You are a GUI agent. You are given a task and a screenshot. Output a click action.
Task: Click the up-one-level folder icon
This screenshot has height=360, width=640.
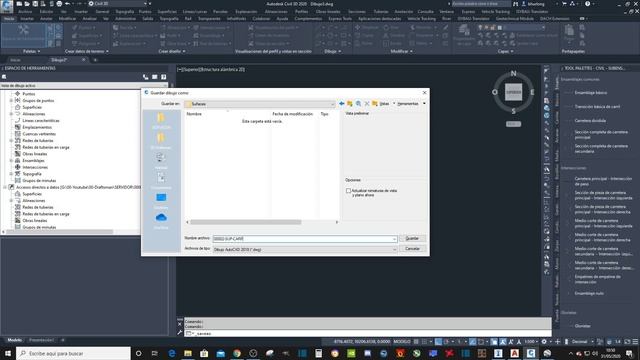click(x=350, y=104)
